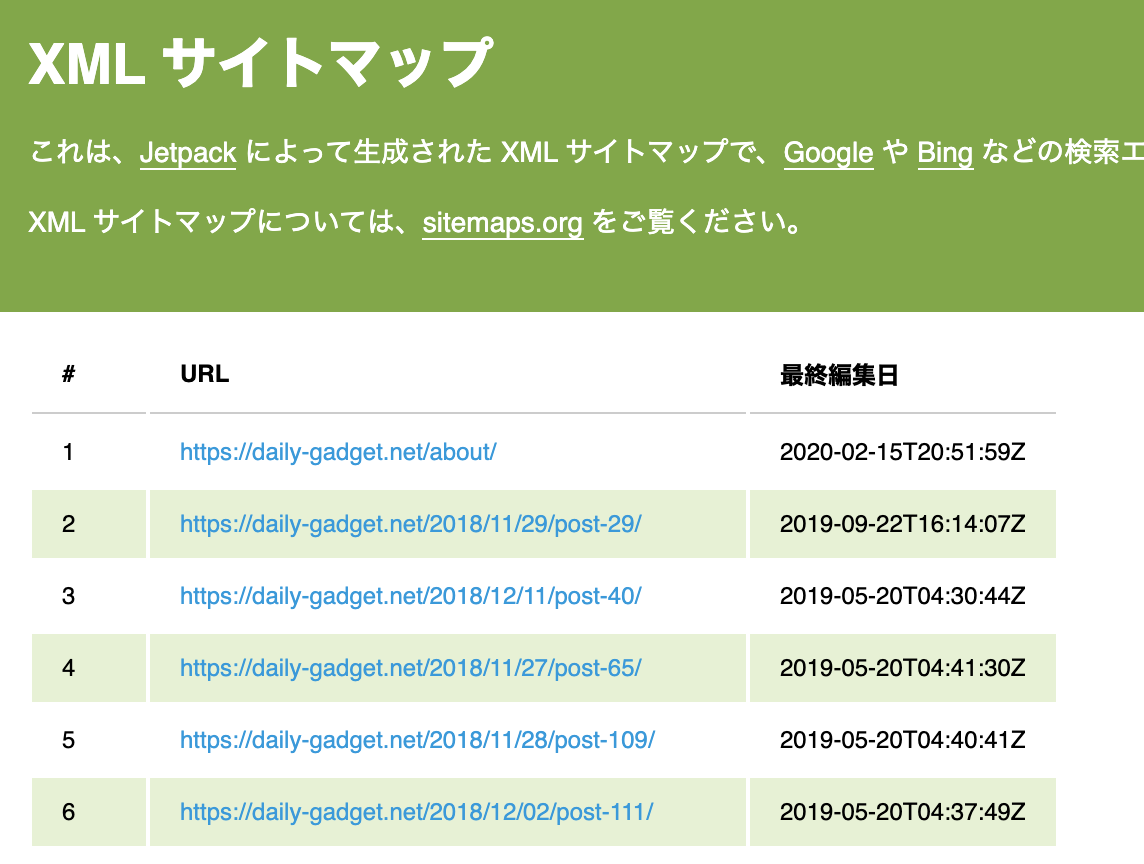This screenshot has width=1144, height=864.
Task: Visit sitemaps.org from the description
Action: 502,224
